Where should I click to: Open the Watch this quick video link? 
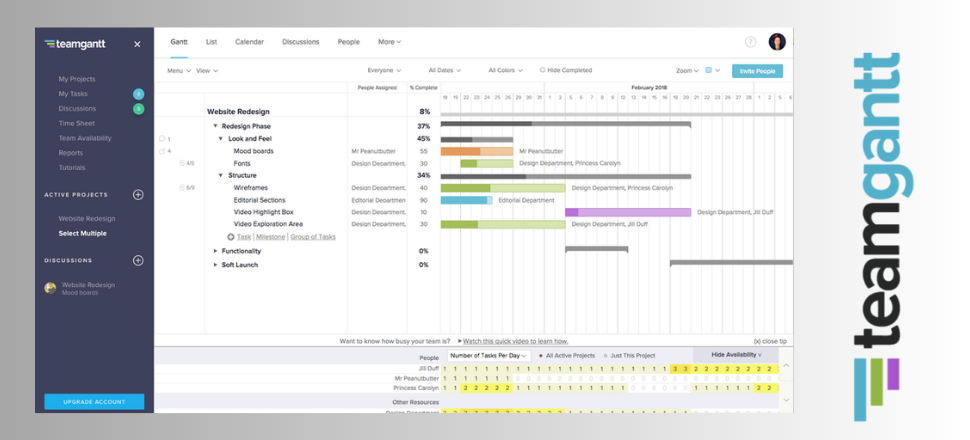pyautogui.click(x=515, y=341)
